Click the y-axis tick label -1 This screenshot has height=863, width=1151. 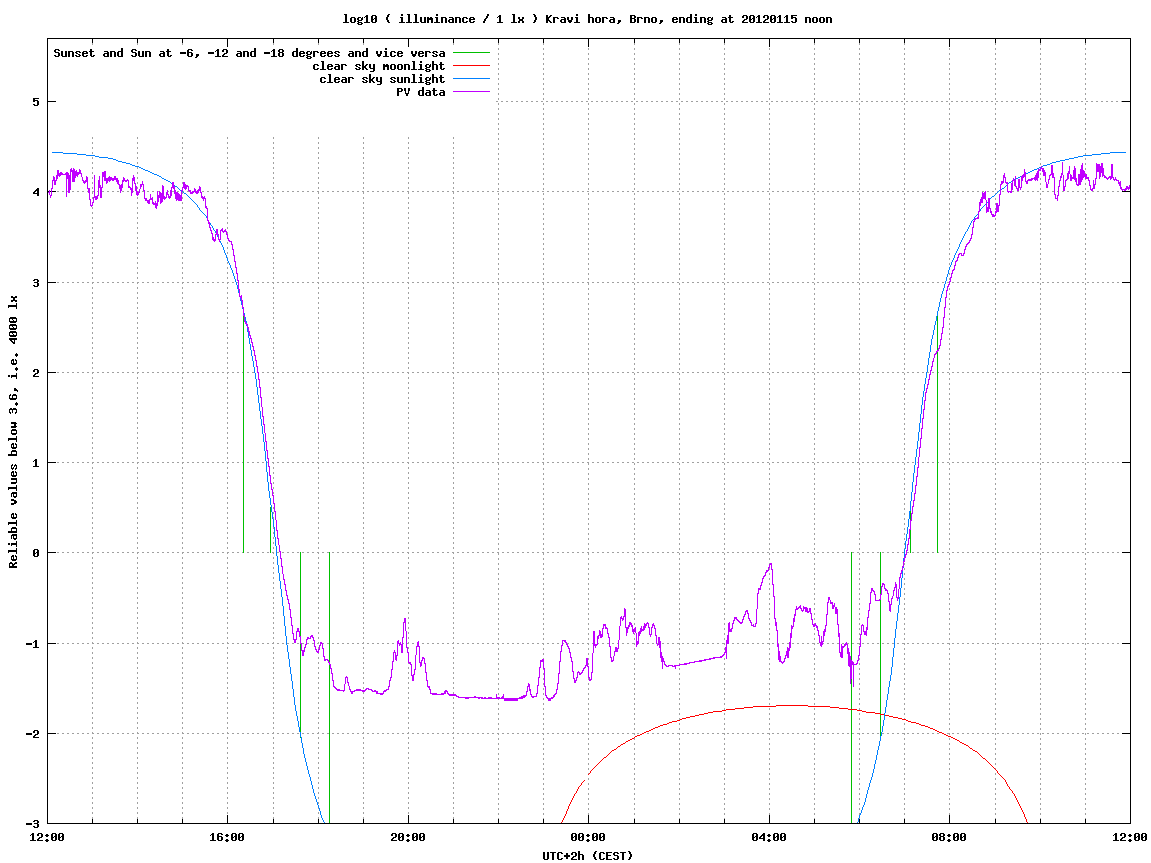click(32, 644)
